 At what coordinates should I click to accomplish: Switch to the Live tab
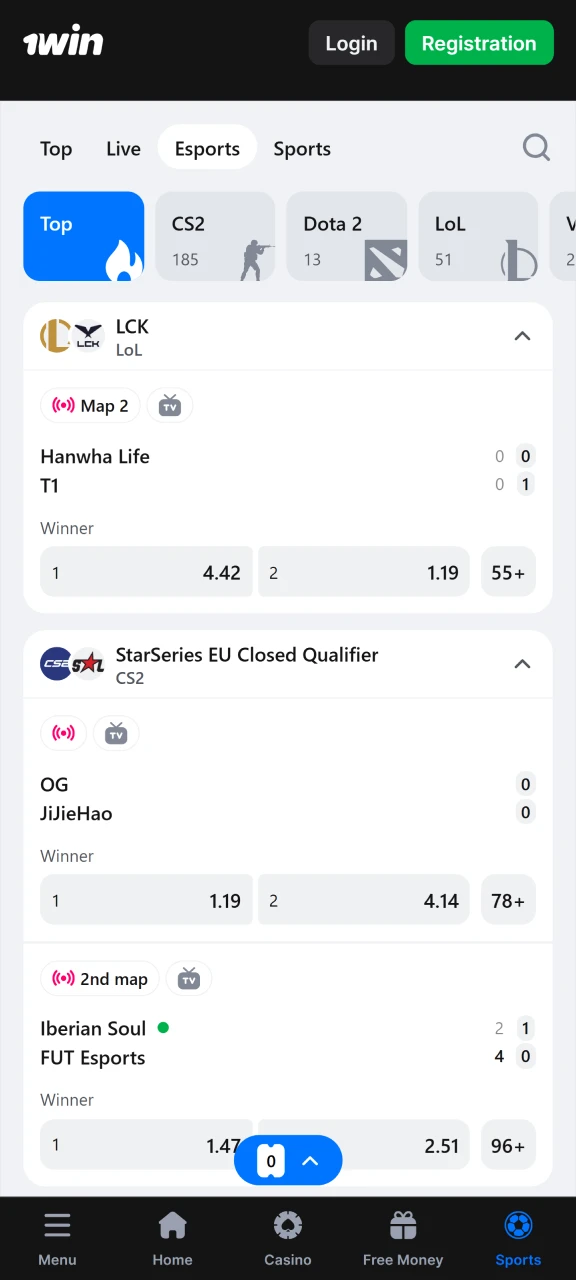coord(123,149)
